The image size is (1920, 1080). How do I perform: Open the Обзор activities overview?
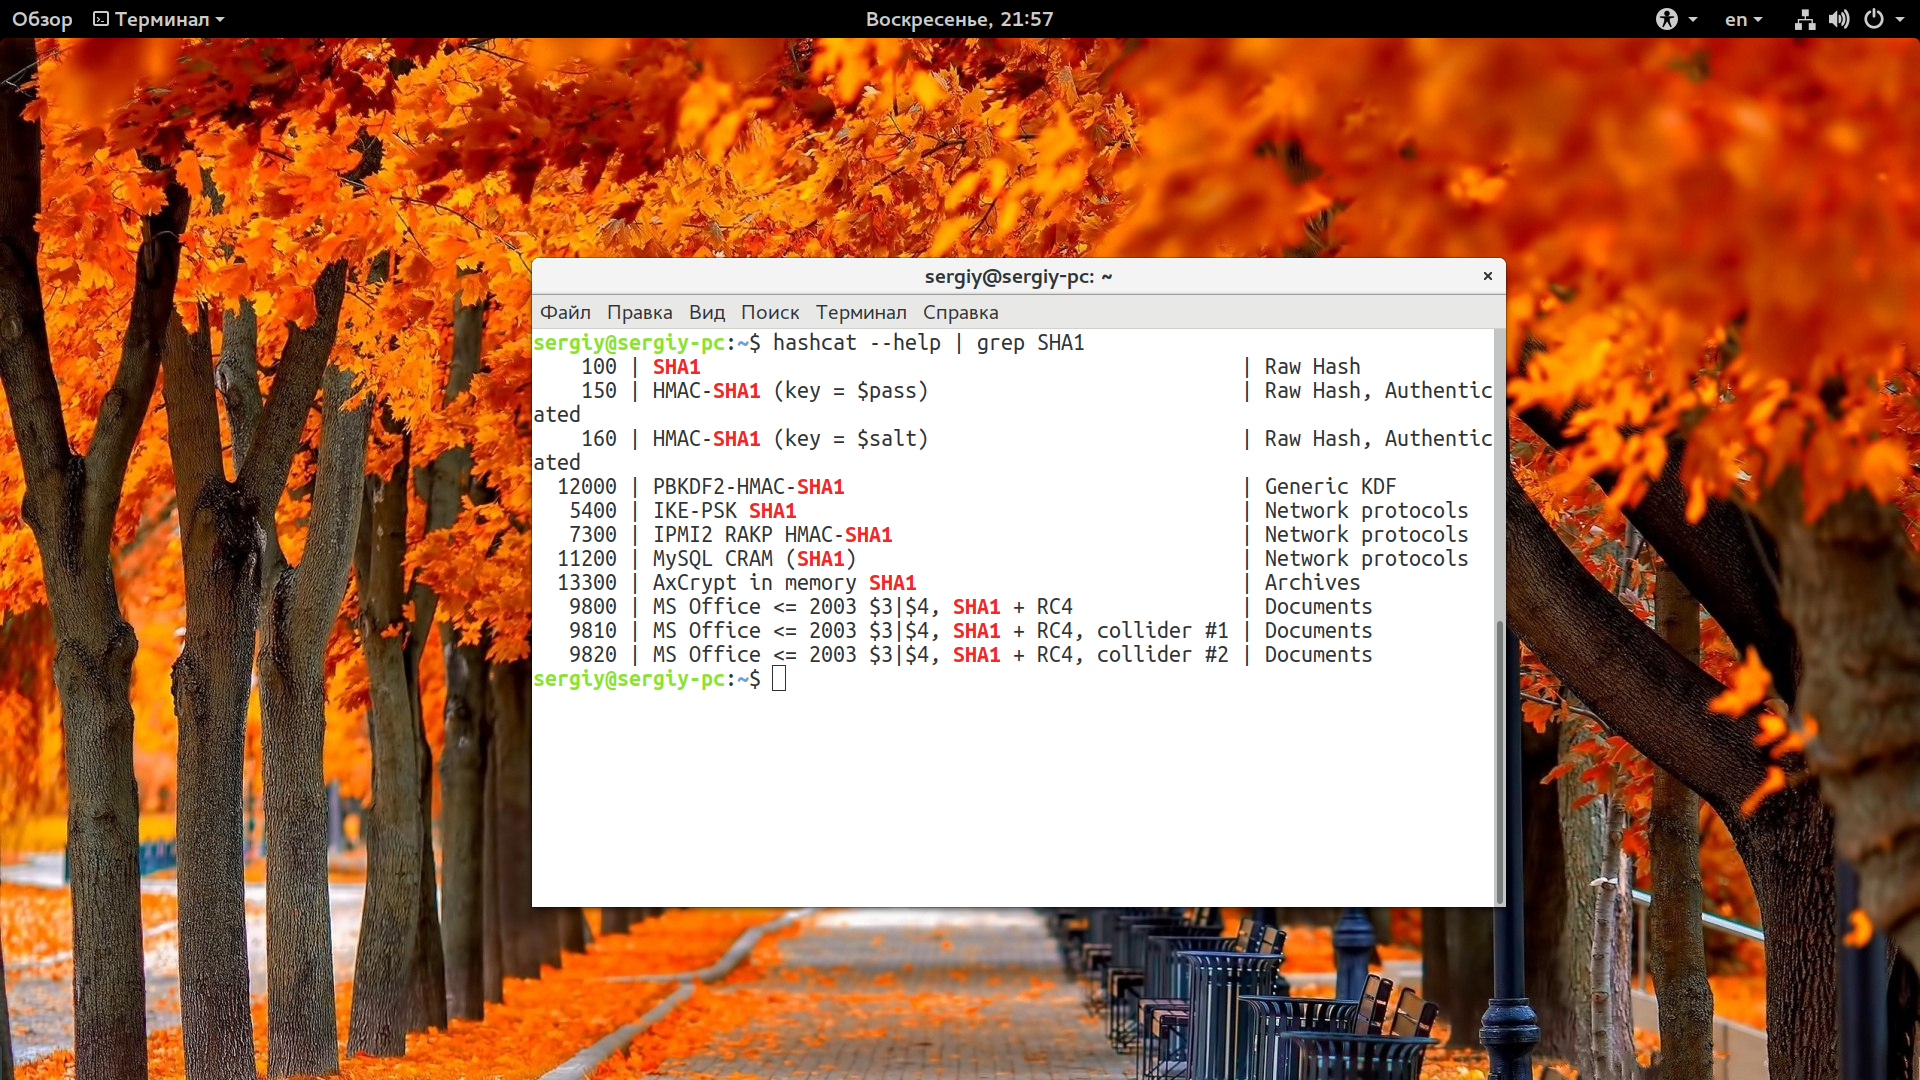coord(42,19)
